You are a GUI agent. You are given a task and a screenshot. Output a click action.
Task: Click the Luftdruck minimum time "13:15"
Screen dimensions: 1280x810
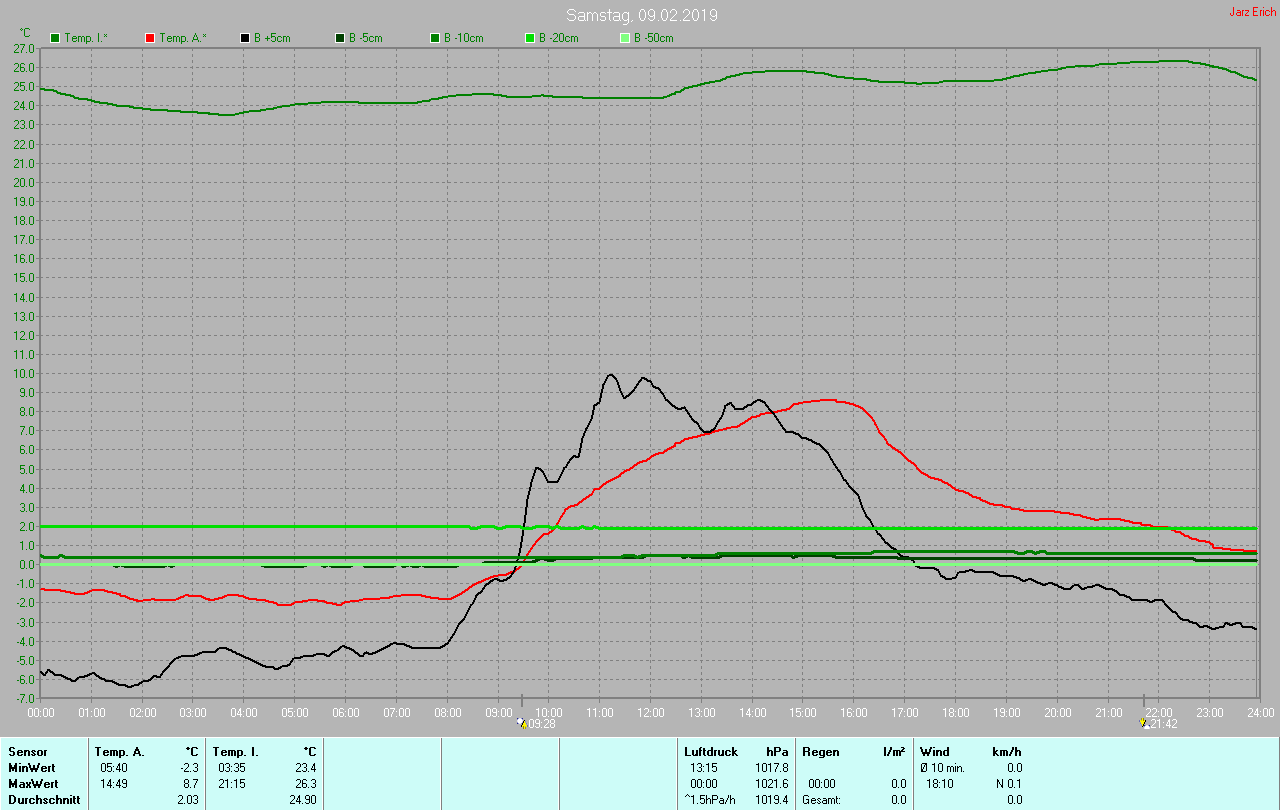(703, 768)
